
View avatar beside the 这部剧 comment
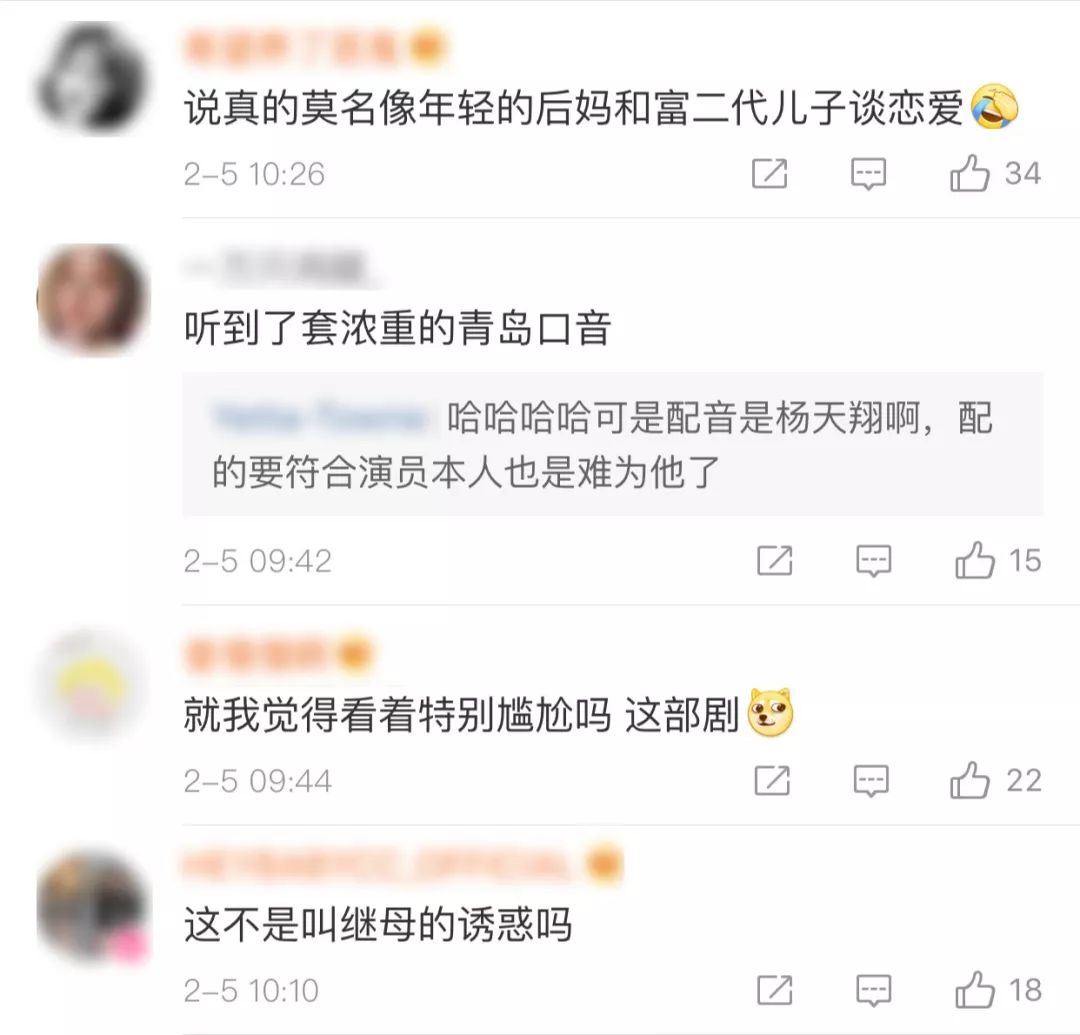click(x=92, y=685)
